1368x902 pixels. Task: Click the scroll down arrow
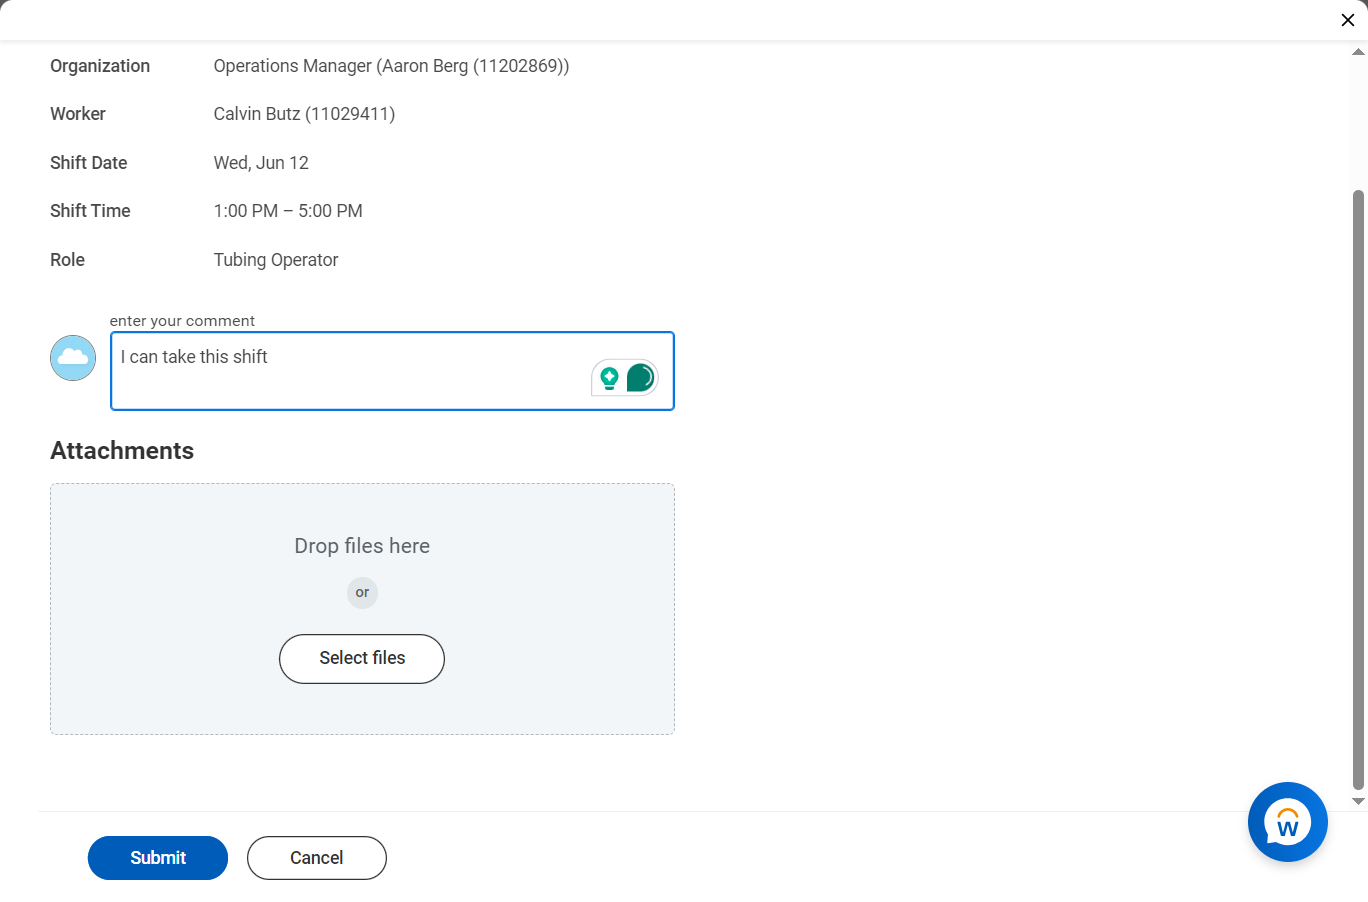1358,801
